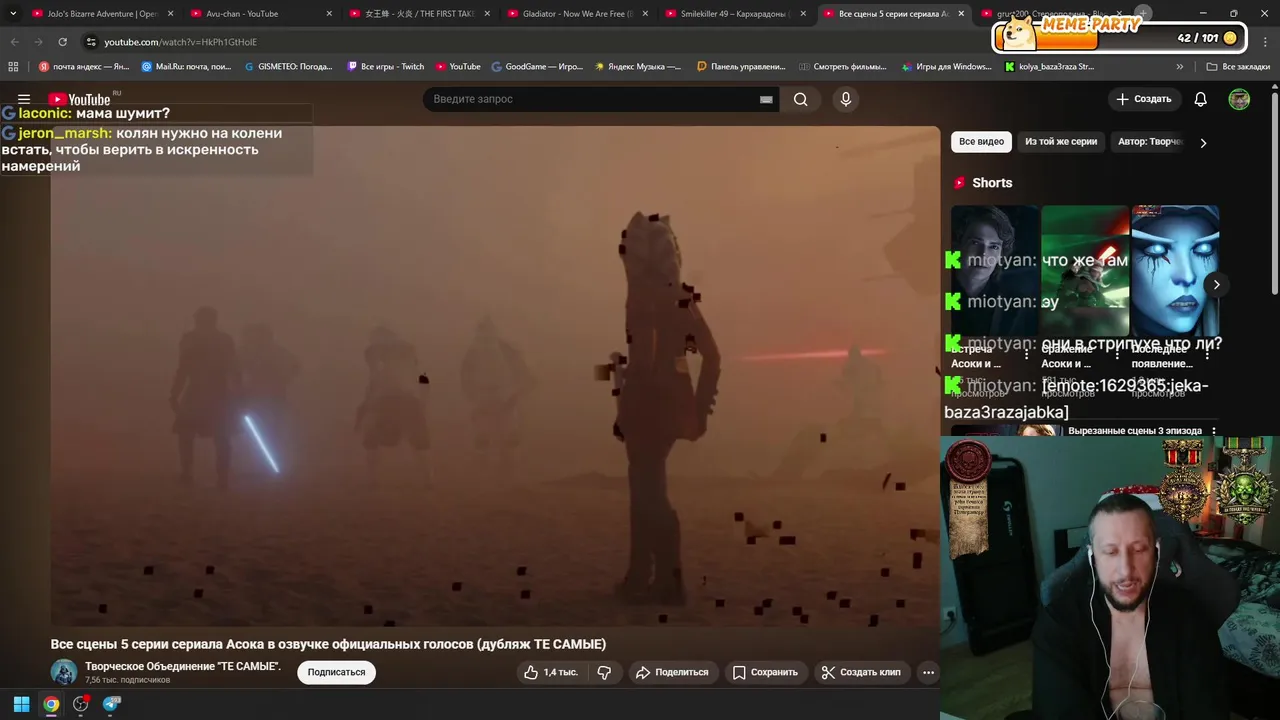The height and width of the screenshot is (720, 1280).
Task: Open Смотреть фильмы bookmark
Action: [x=843, y=67]
